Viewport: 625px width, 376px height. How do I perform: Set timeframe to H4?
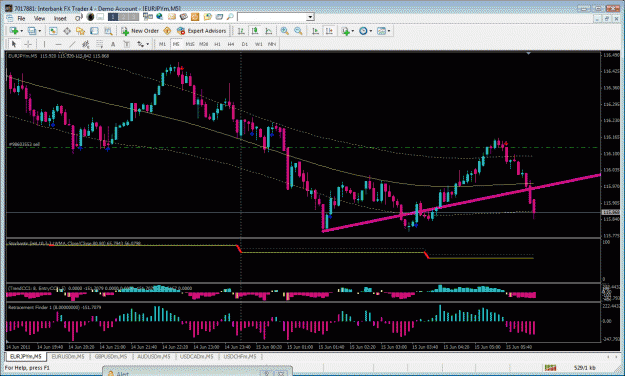231,44
